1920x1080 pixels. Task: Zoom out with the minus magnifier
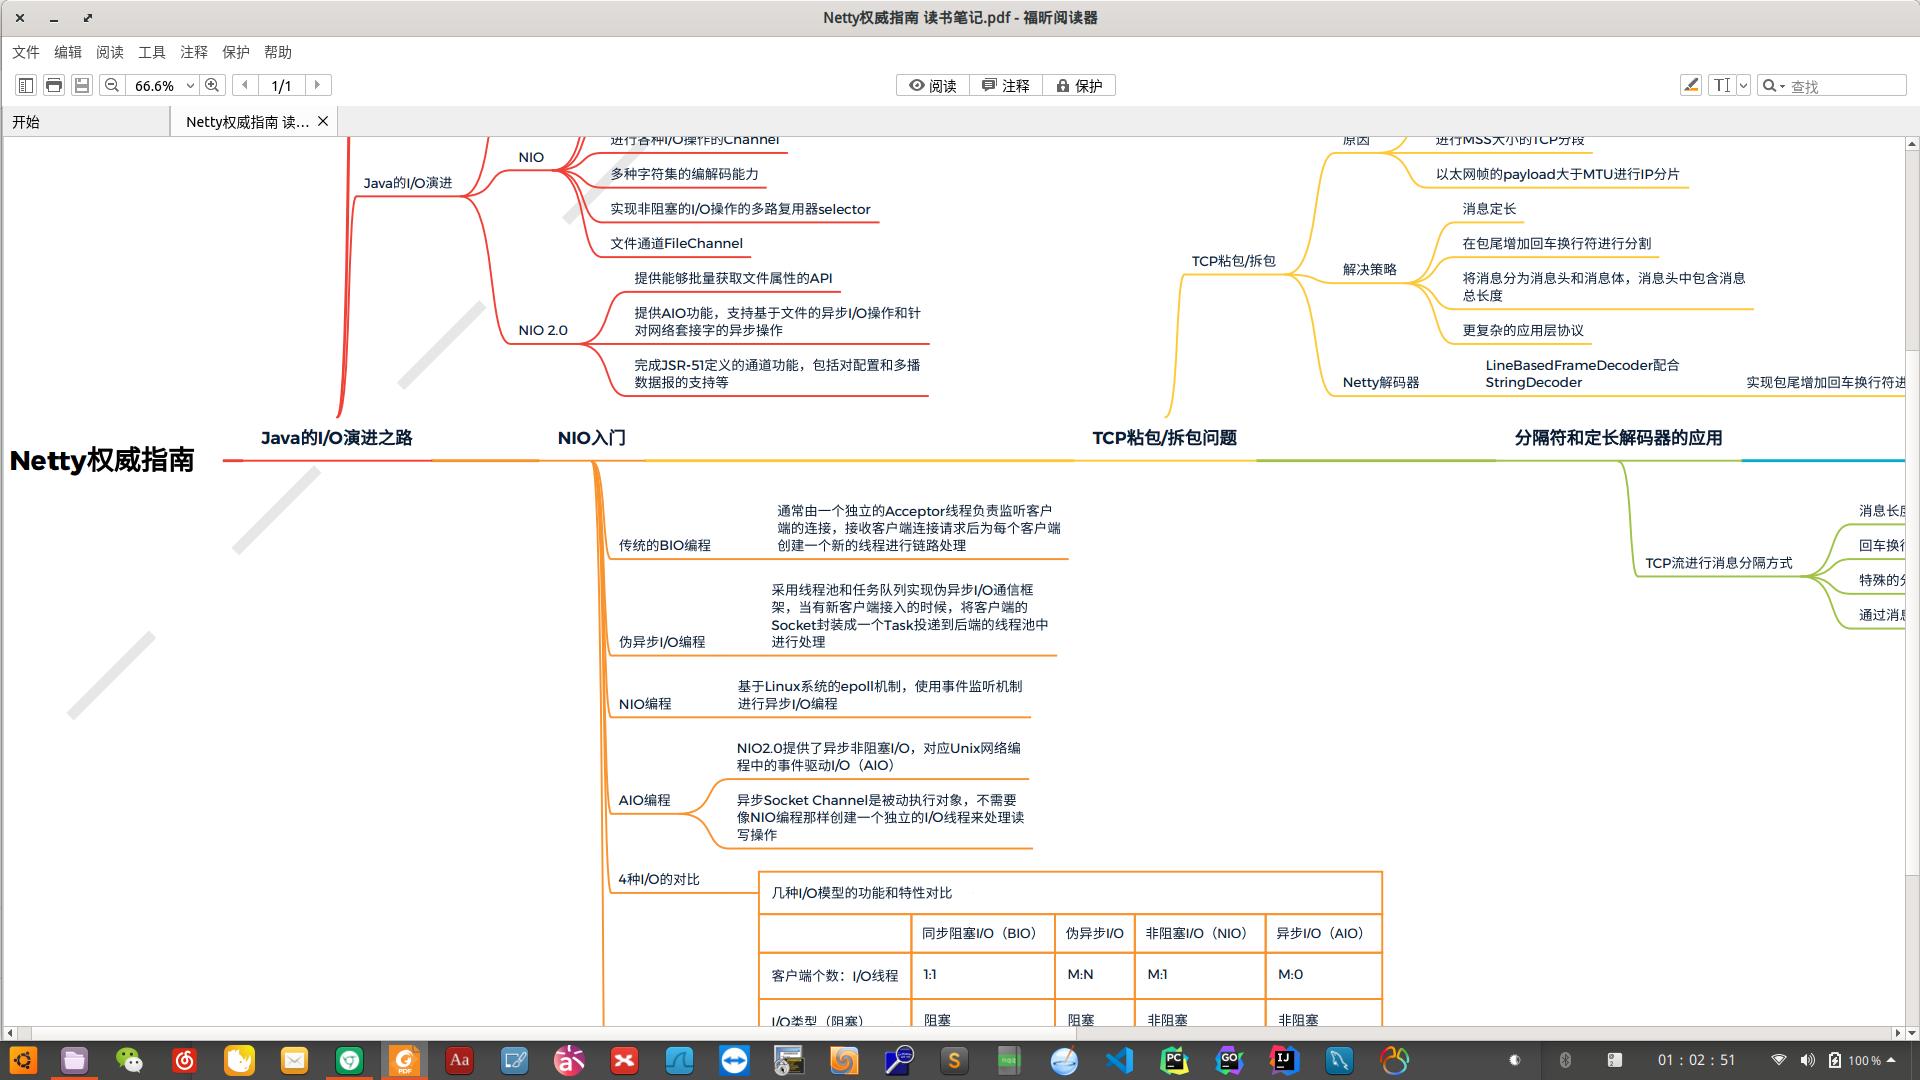(112, 86)
